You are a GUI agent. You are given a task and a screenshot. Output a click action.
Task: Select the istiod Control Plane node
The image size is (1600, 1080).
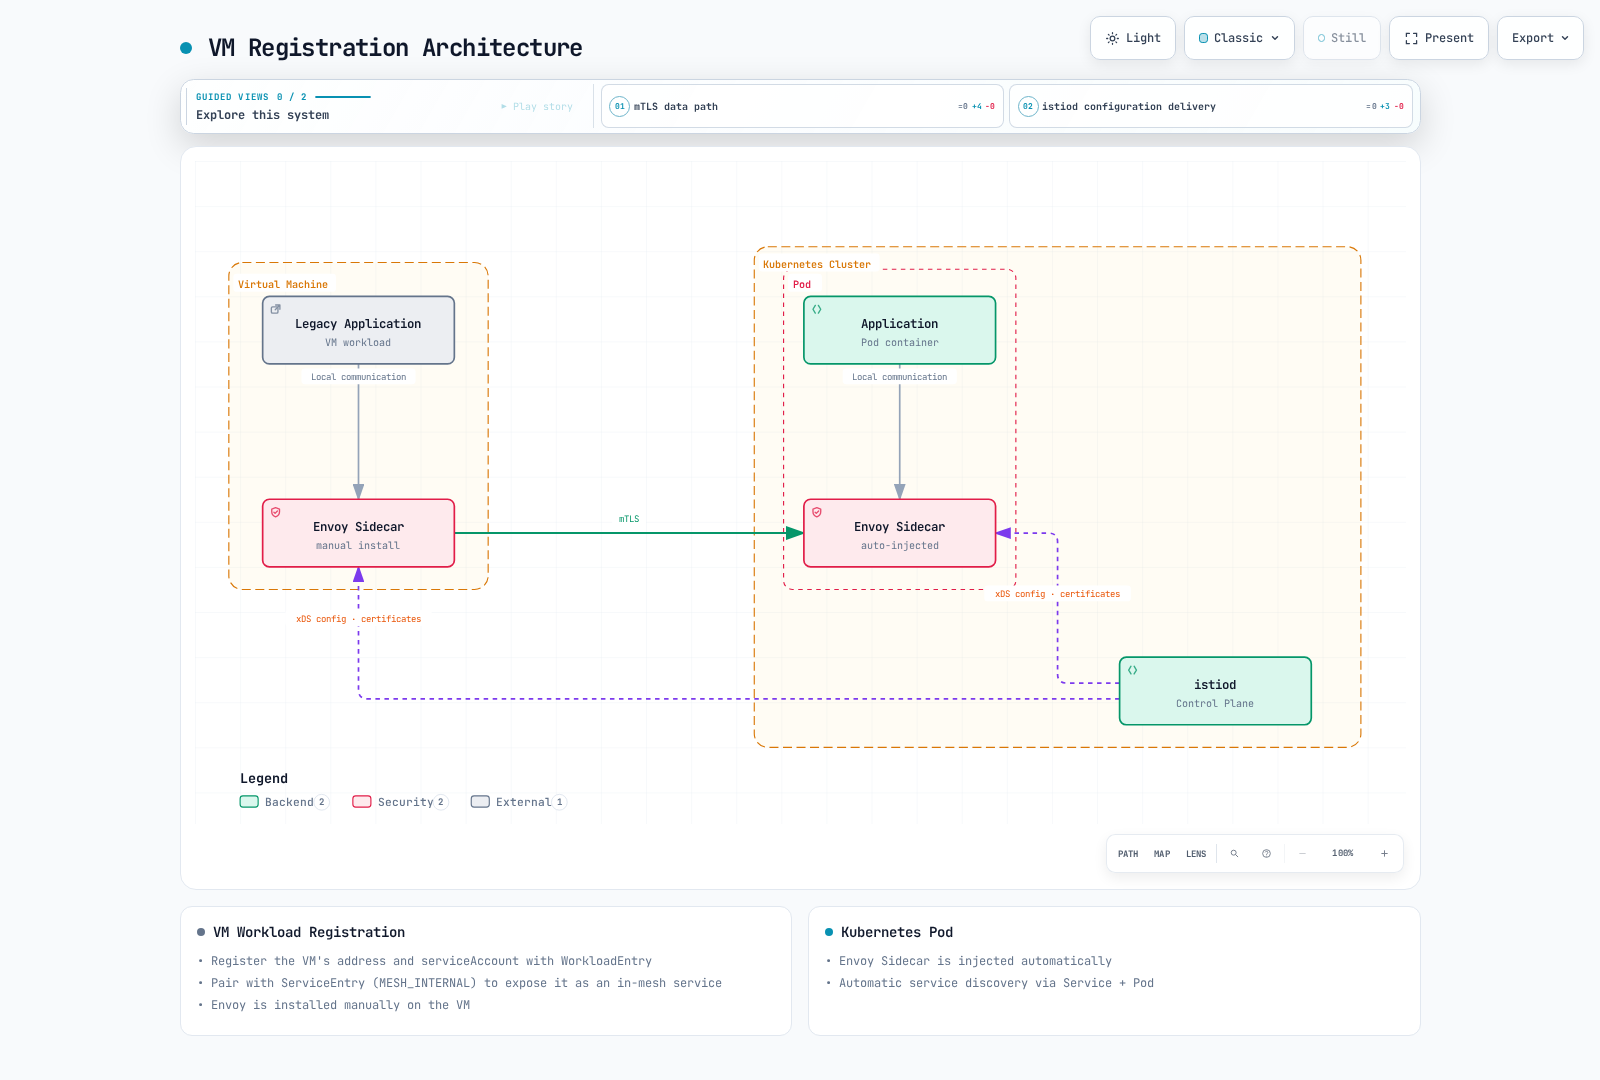coord(1215,691)
